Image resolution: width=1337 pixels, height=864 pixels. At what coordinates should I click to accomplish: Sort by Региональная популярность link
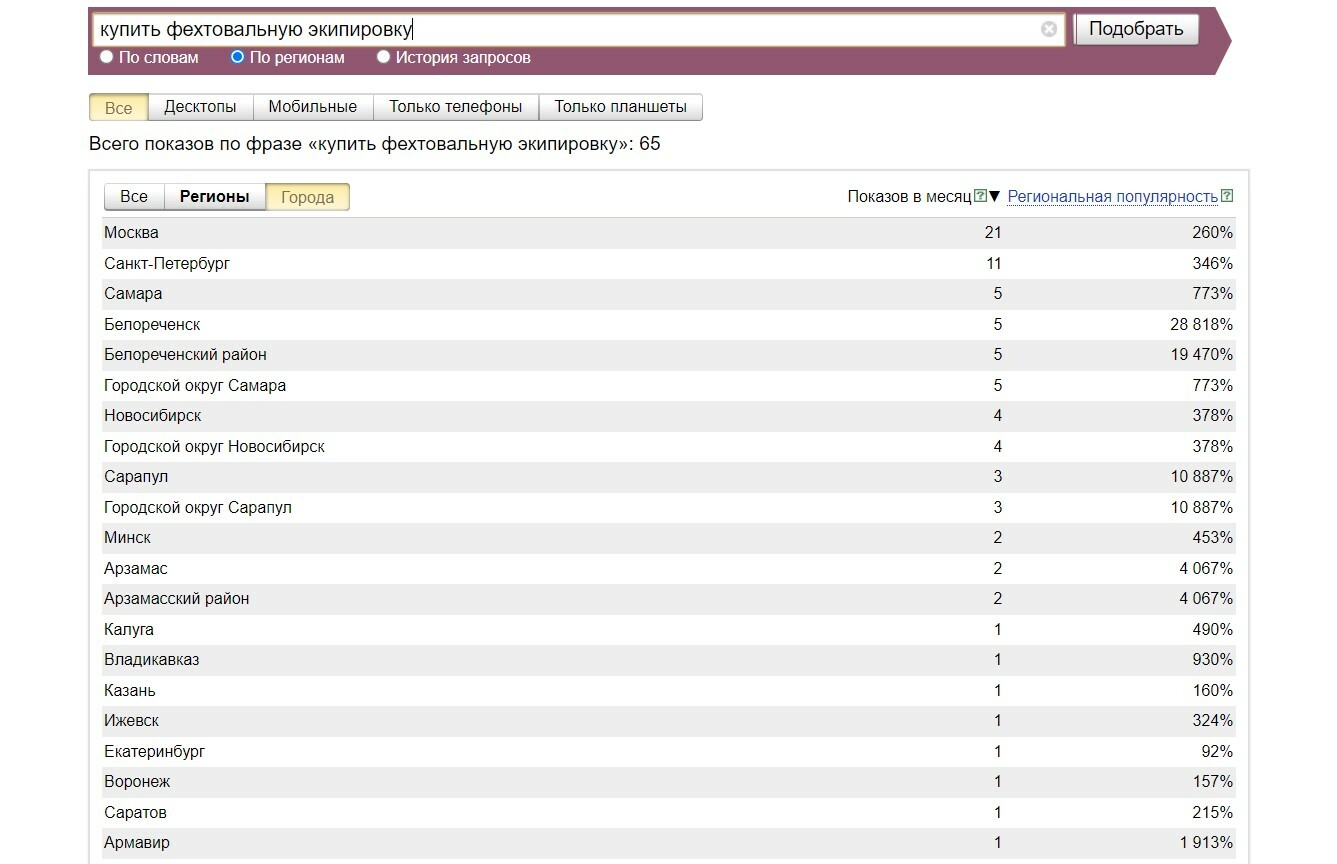[1112, 197]
